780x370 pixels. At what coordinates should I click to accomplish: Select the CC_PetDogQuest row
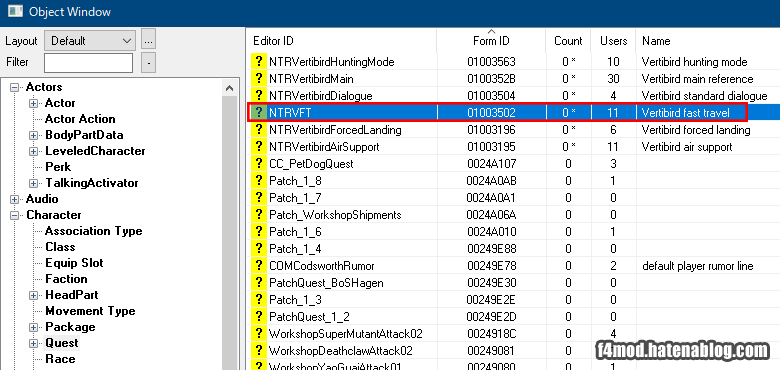click(x=513, y=164)
